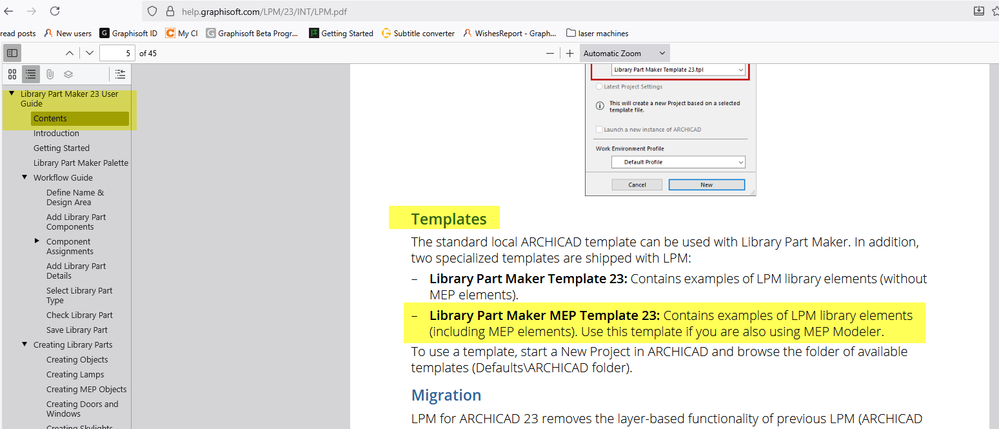Click the Migration heading in the document

[446, 395]
